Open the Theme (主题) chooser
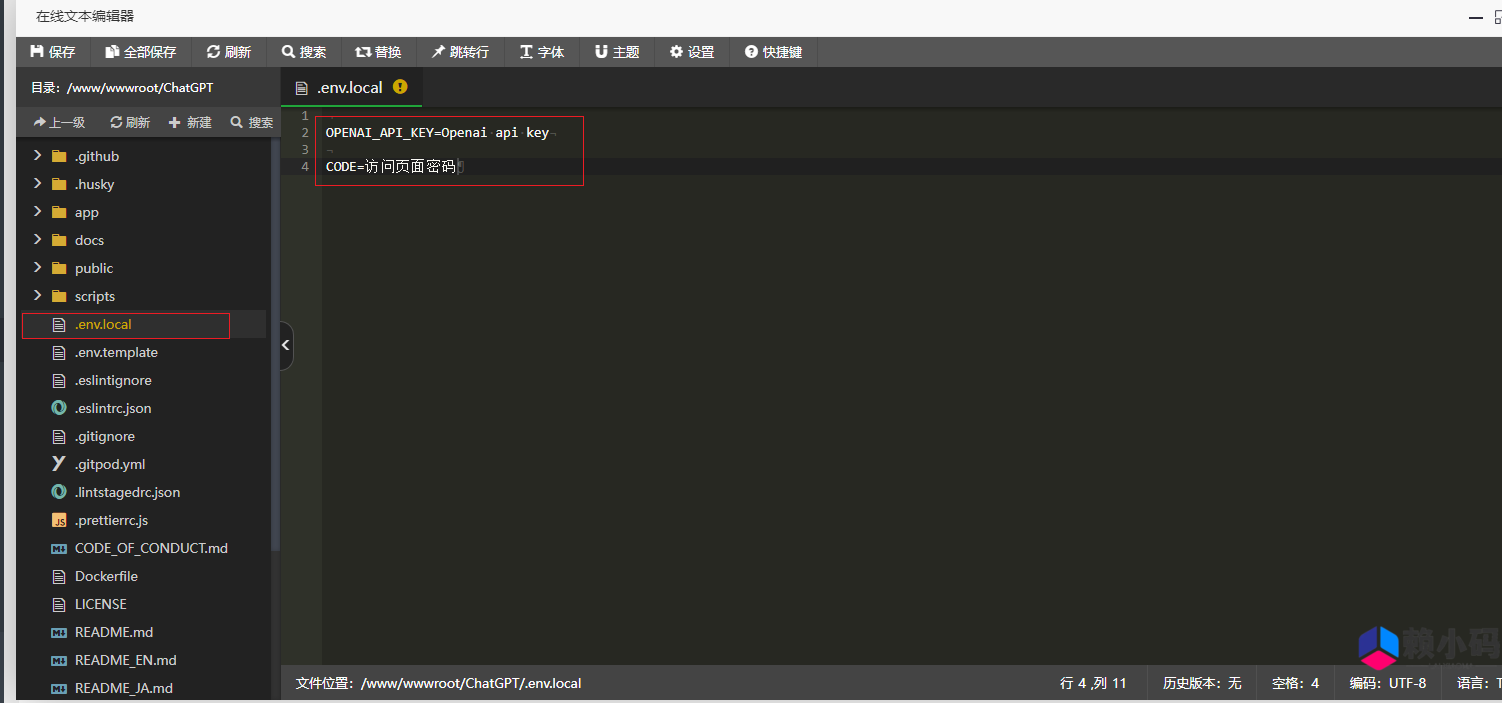 click(x=617, y=52)
